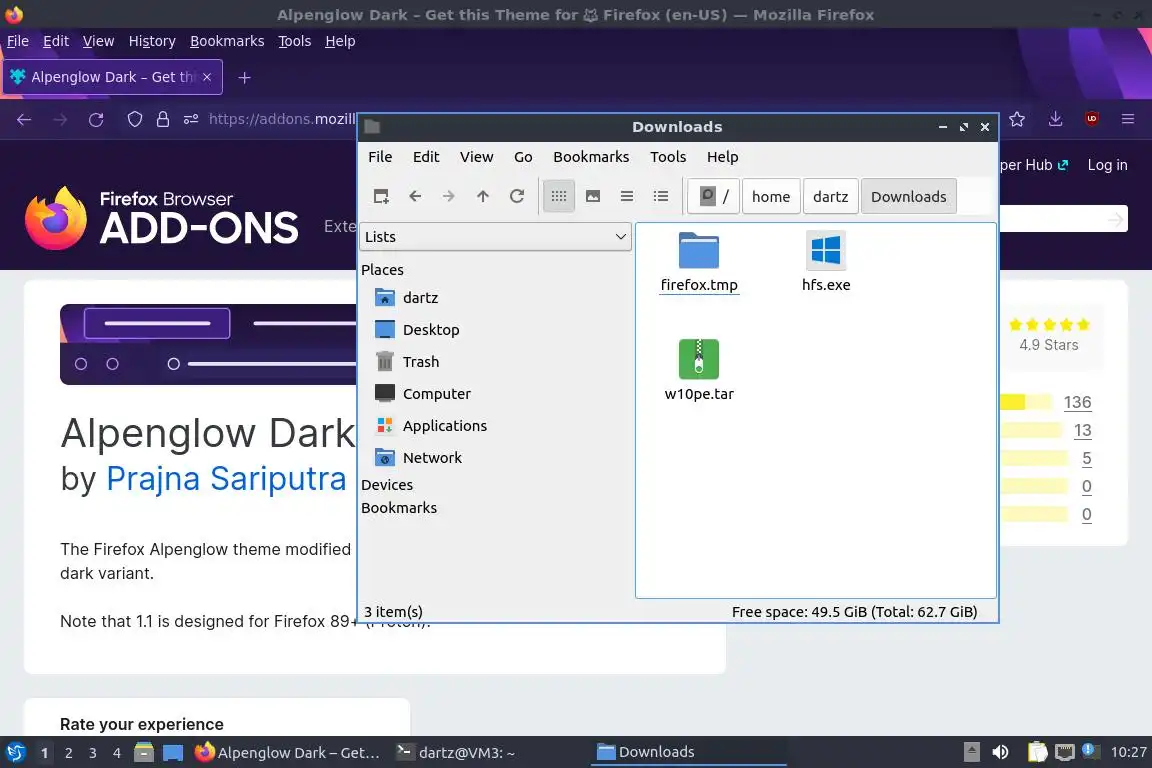Viewport: 1152px width, 768px height.
Task: Open Prajna Sariputra author link
Action: [x=226, y=478]
